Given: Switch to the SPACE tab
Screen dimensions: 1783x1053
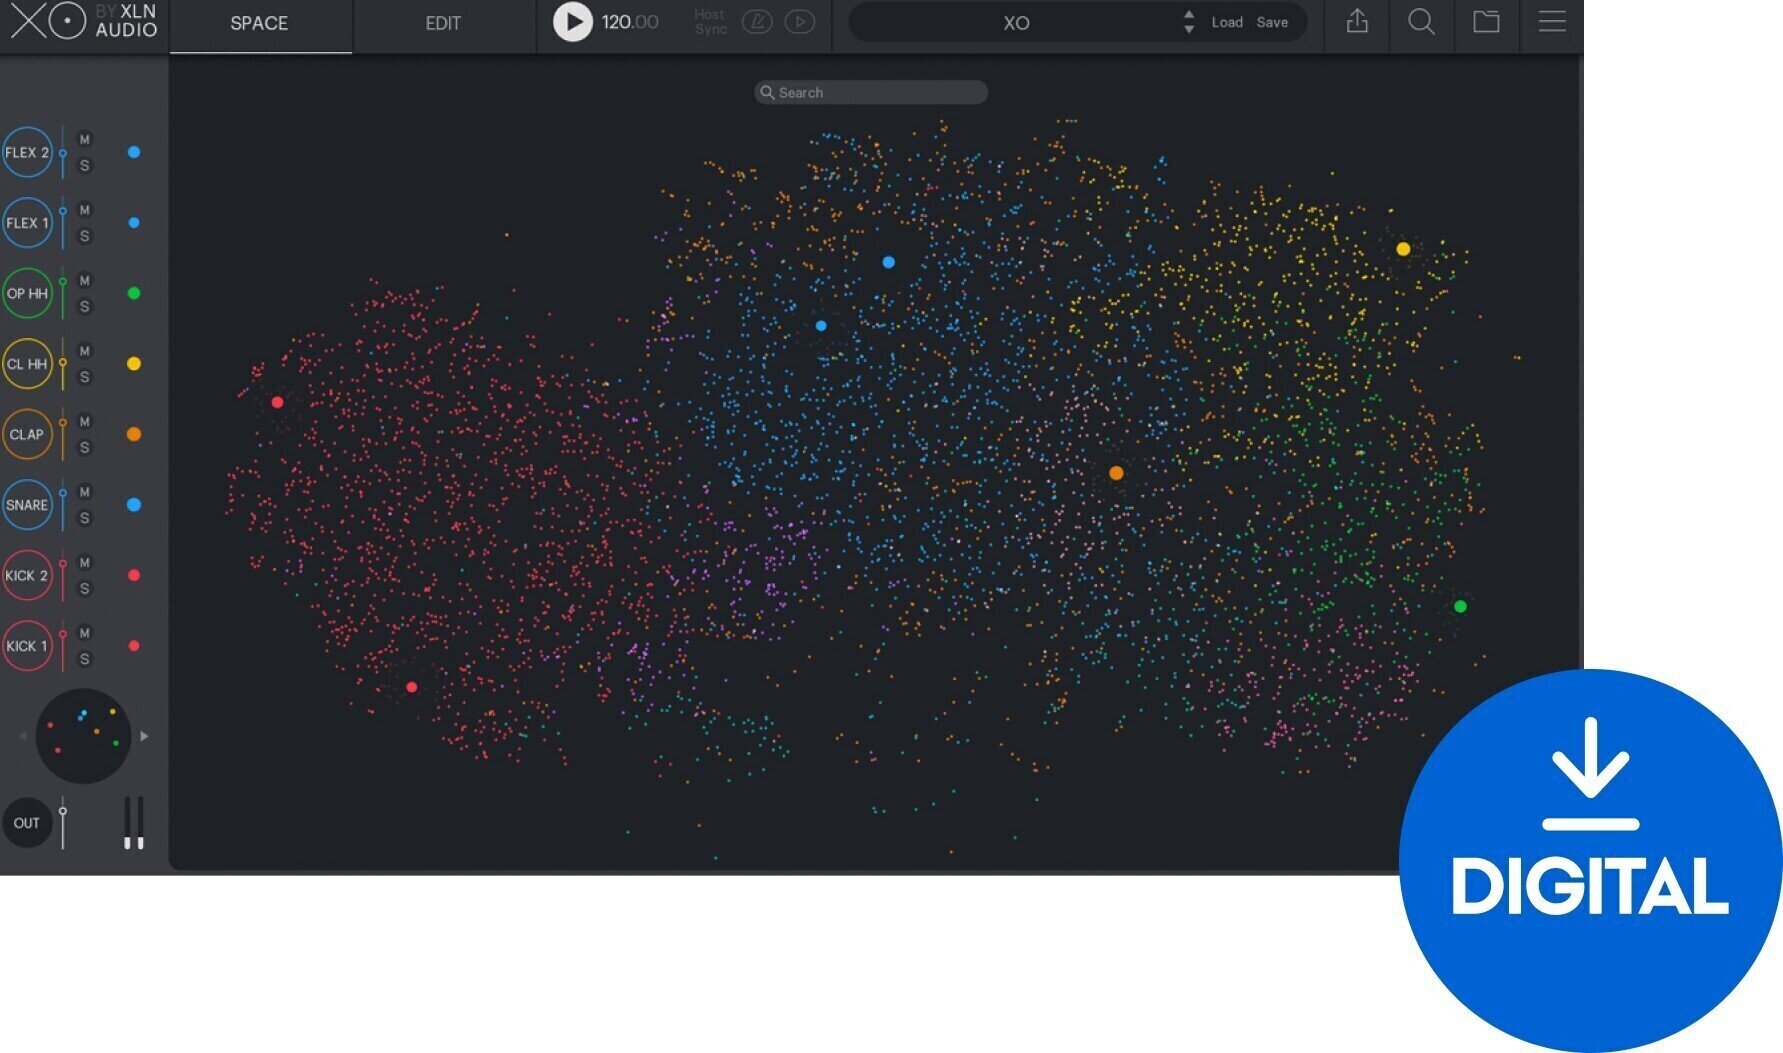Looking at the screenshot, I should pyautogui.click(x=259, y=24).
